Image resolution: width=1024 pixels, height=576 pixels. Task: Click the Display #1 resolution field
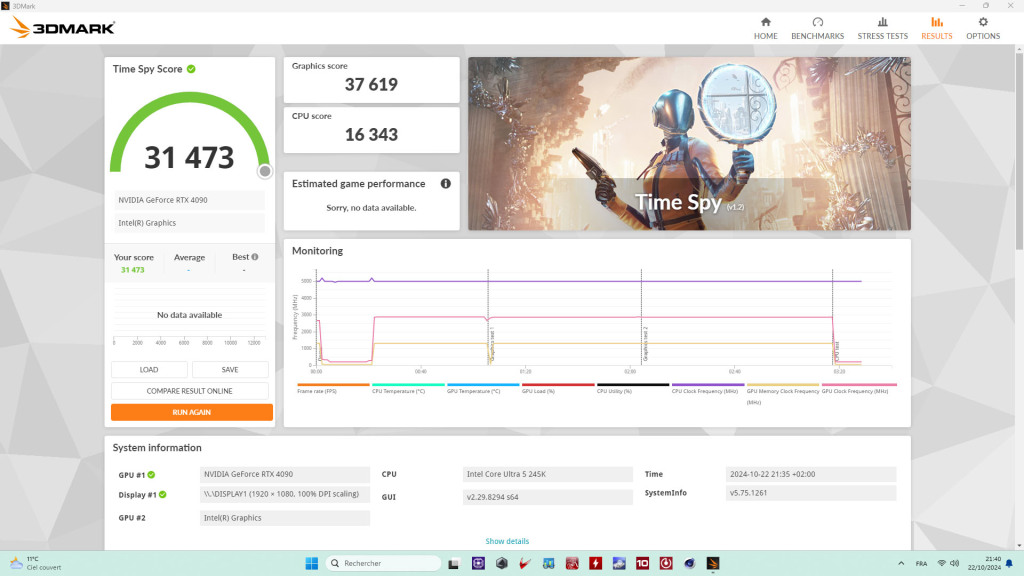(x=285, y=494)
